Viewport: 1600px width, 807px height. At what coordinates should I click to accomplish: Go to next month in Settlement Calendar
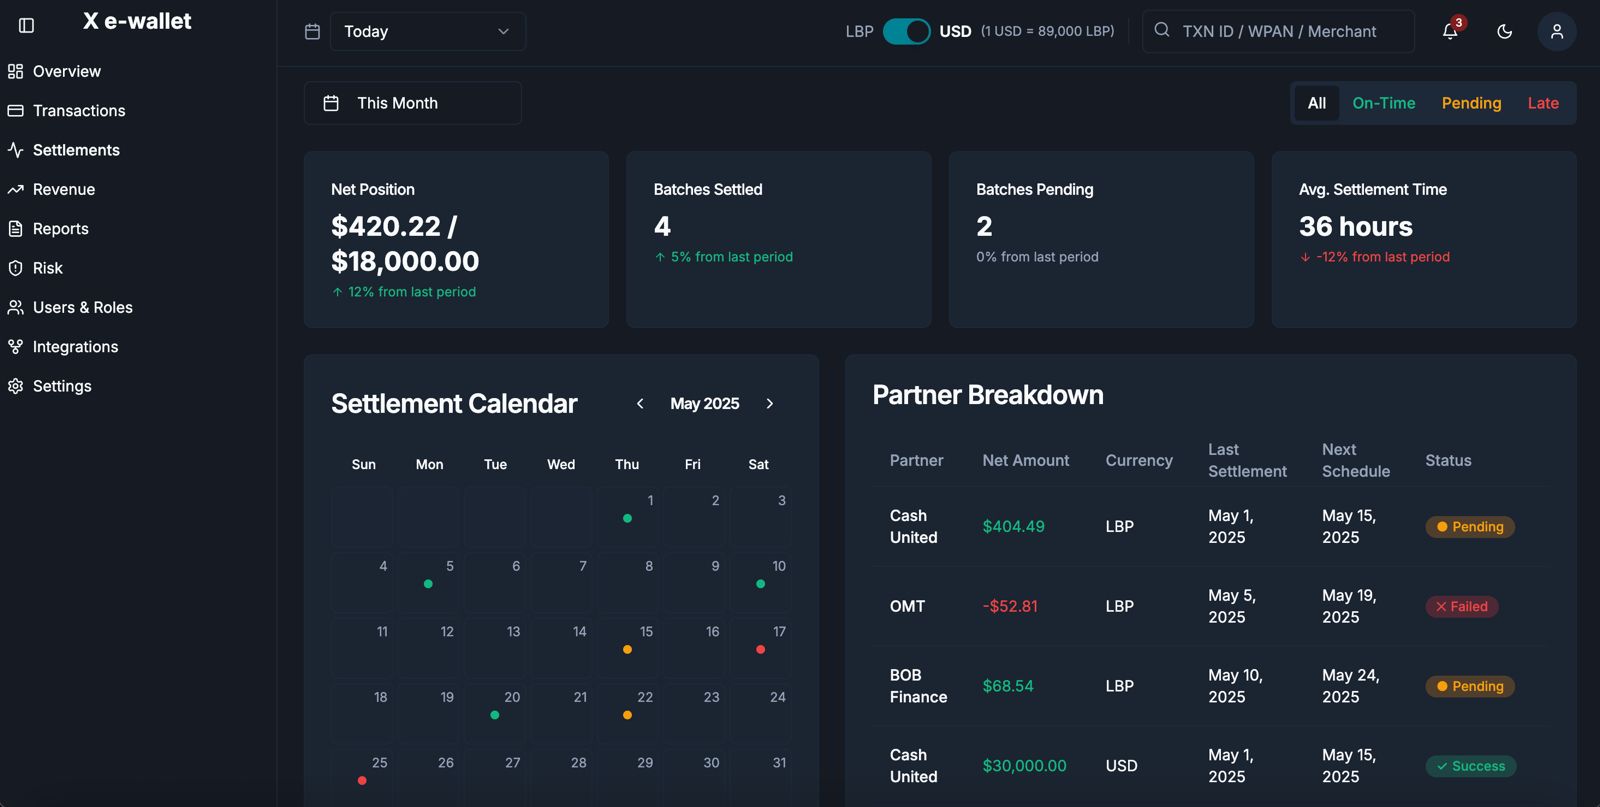(x=769, y=404)
